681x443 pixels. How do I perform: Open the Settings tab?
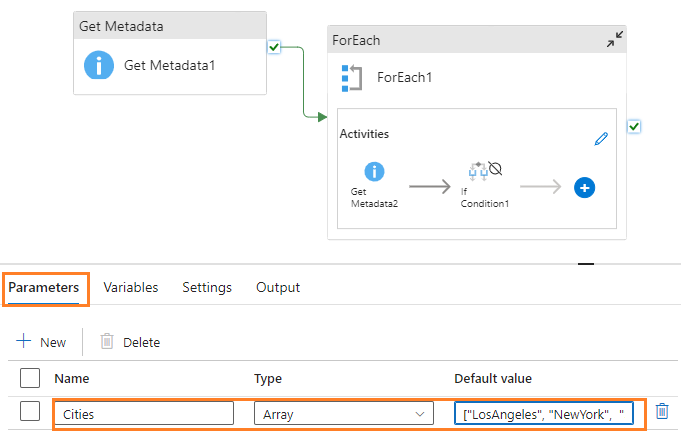pyautogui.click(x=207, y=287)
